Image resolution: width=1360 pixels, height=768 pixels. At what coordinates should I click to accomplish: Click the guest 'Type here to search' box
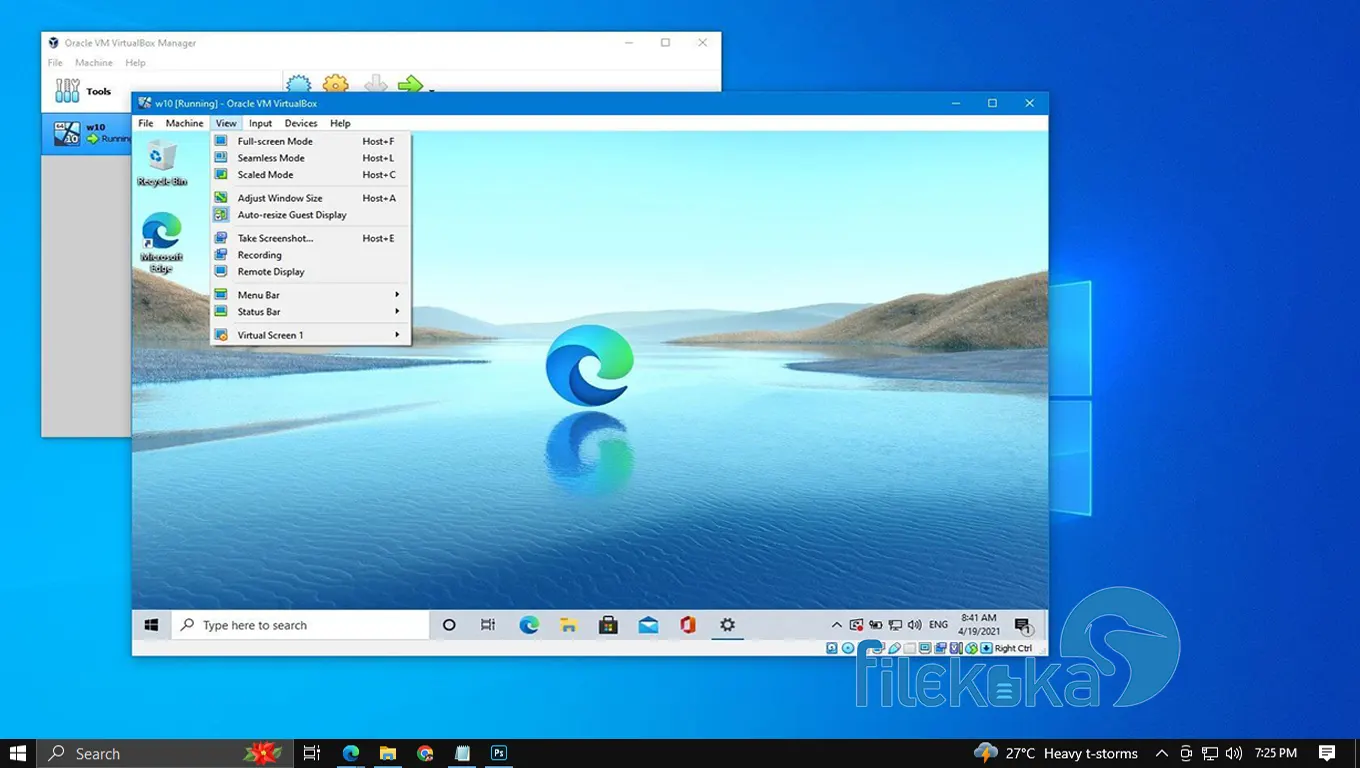click(300, 625)
